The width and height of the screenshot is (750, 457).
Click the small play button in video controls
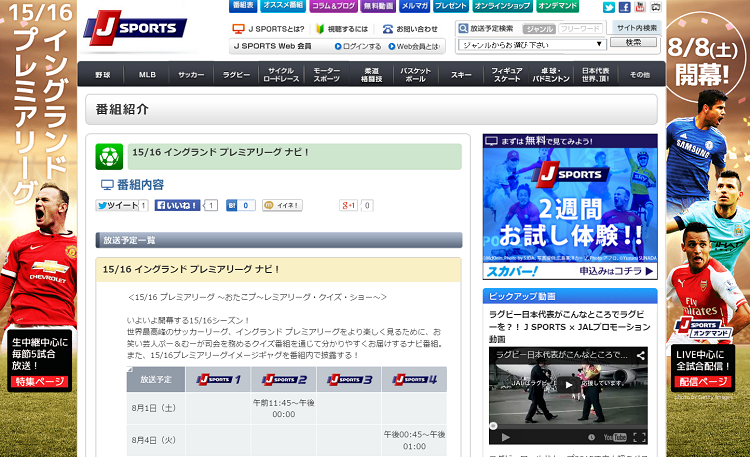click(505, 437)
